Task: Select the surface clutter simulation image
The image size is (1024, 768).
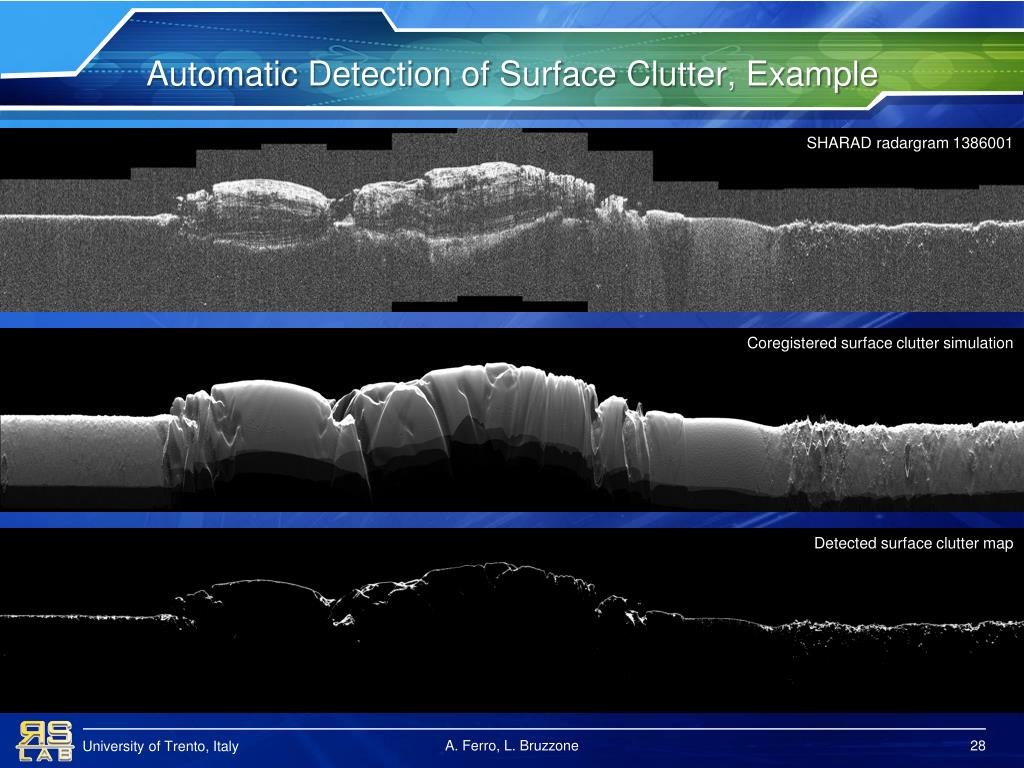Action: tap(512, 420)
